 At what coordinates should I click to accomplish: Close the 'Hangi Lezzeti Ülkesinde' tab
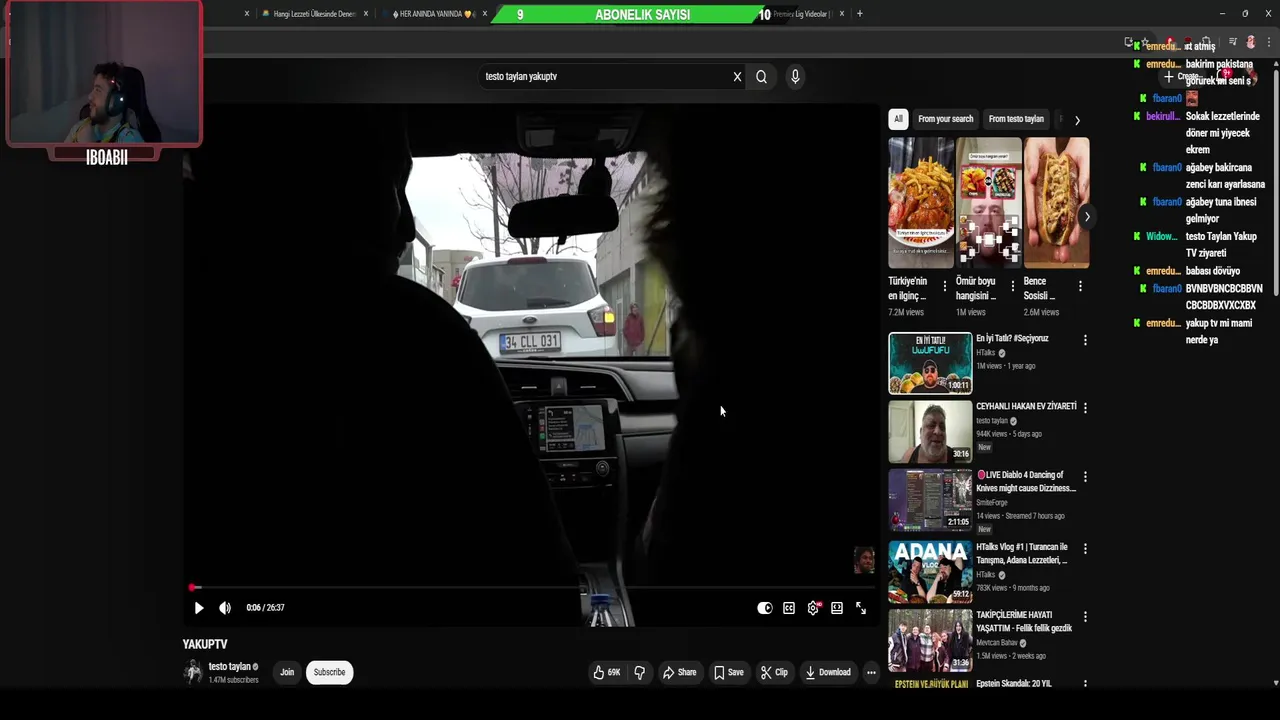[366, 14]
